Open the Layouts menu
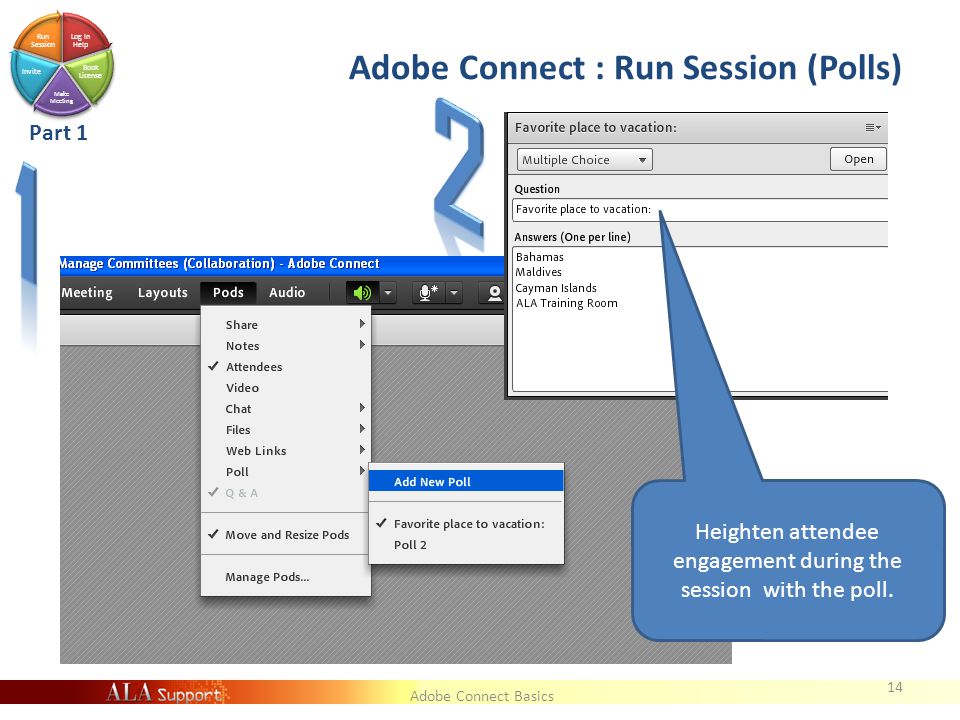960x720 pixels. coord(163,293)
